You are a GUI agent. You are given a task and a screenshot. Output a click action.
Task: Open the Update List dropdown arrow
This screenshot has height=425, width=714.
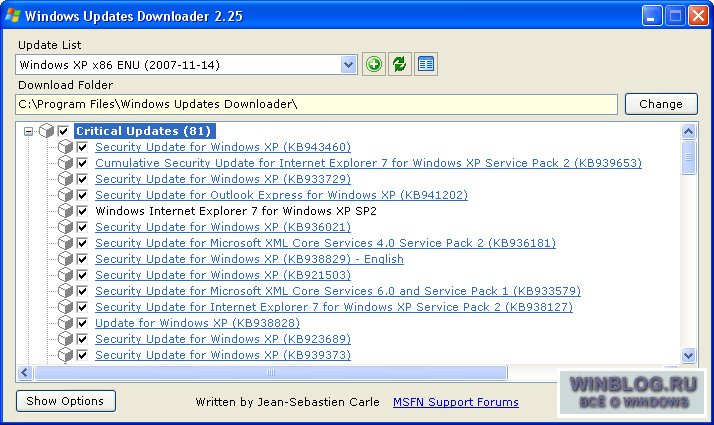(348, 65)
